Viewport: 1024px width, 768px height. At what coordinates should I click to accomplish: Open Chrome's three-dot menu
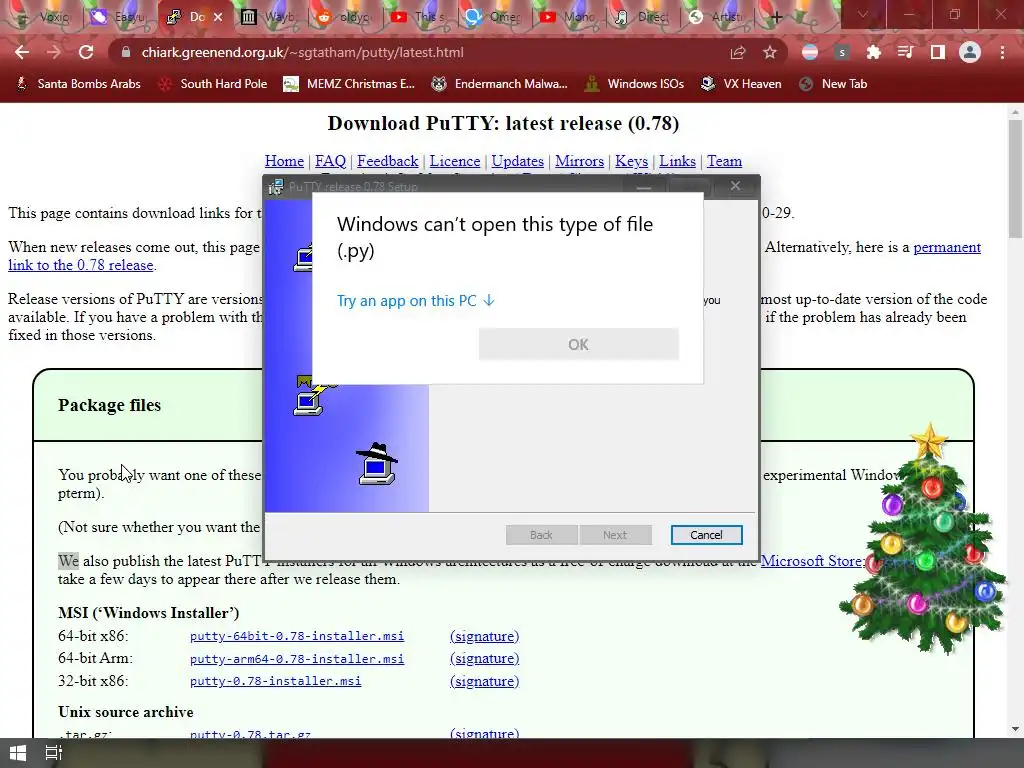(1002, 52)
